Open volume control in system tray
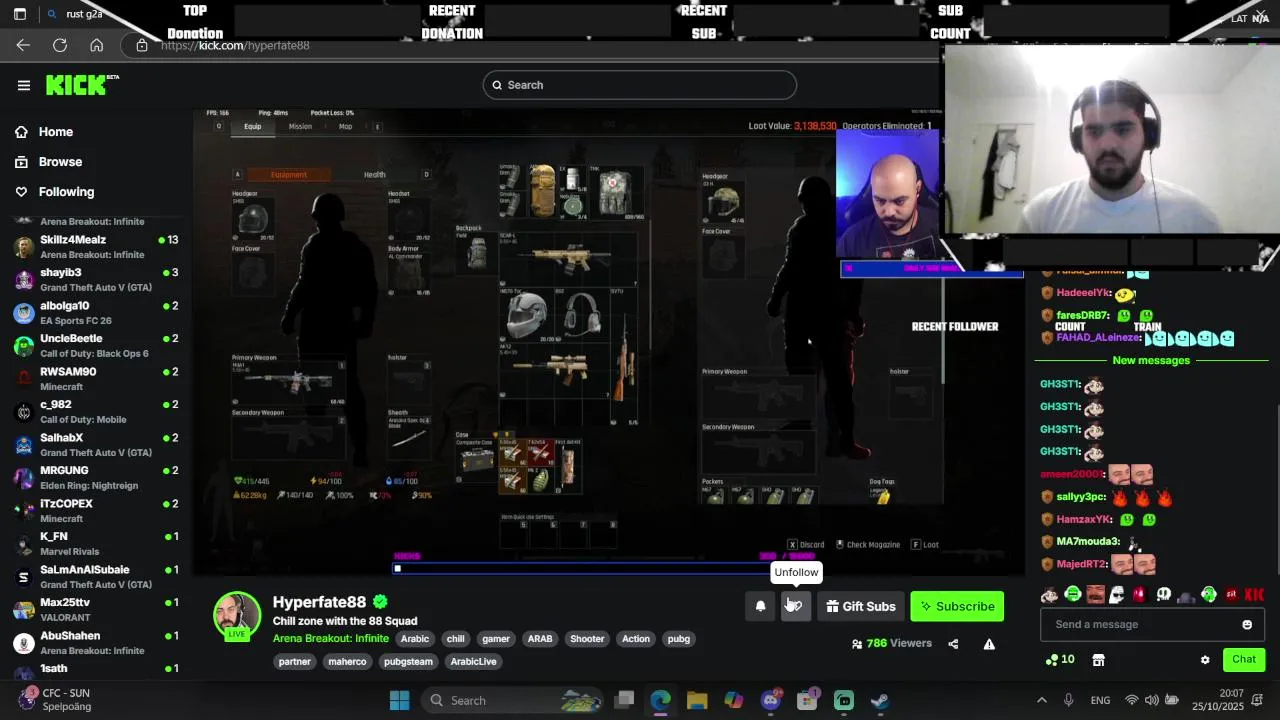Screen dimensions: 1280x720 click(x=1151, y=700)
